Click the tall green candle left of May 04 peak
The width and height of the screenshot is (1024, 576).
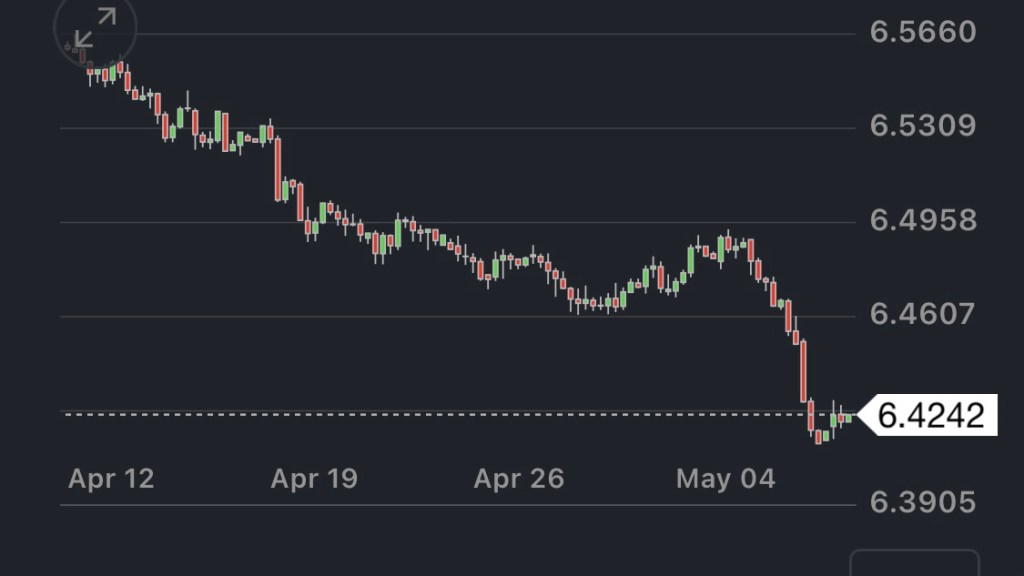[690, 259]
